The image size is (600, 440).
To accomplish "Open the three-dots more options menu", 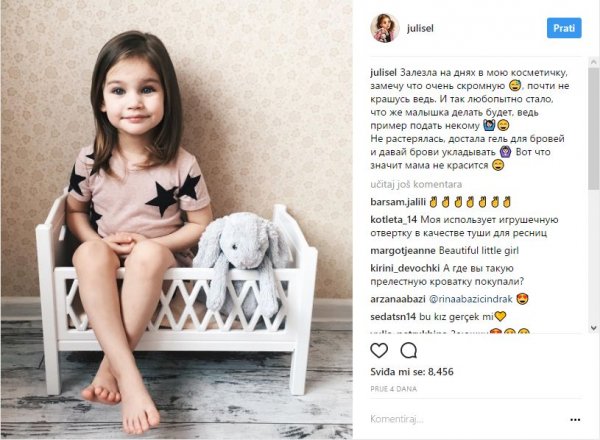I will pyautogui.click(x=575, y=420).
